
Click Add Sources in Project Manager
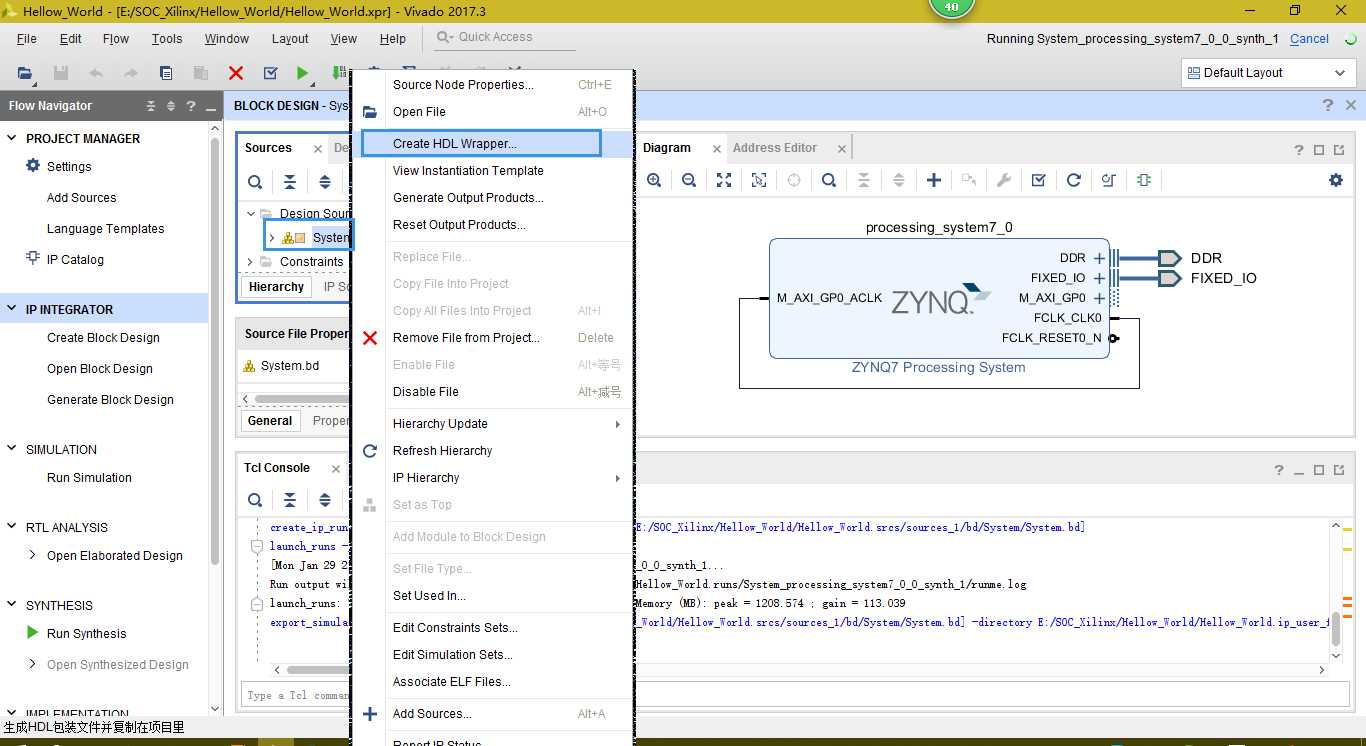click(x=82, y=198)
